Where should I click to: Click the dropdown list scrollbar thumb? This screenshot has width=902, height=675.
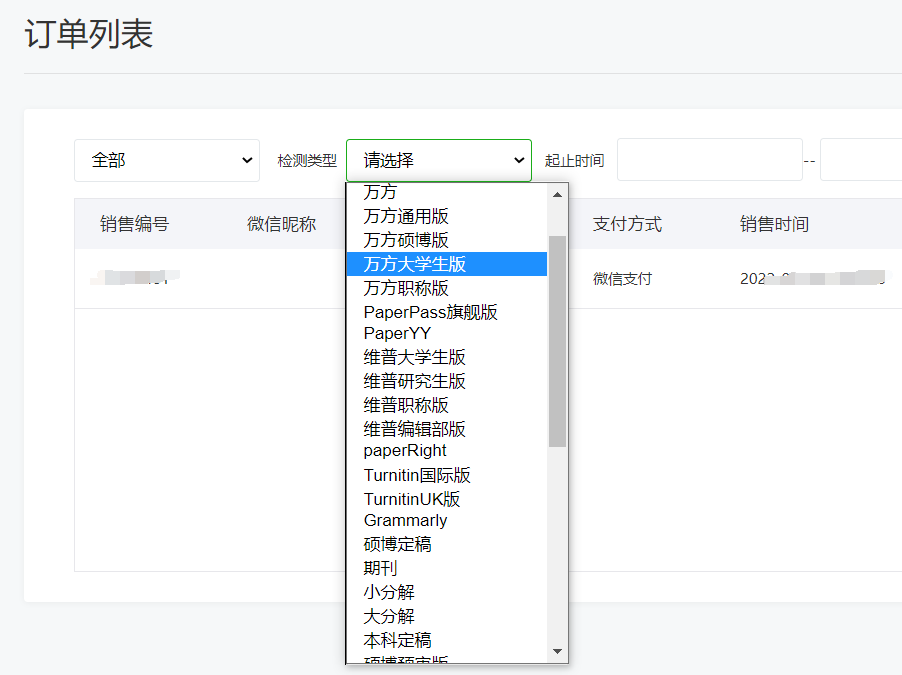pos(557,341)
